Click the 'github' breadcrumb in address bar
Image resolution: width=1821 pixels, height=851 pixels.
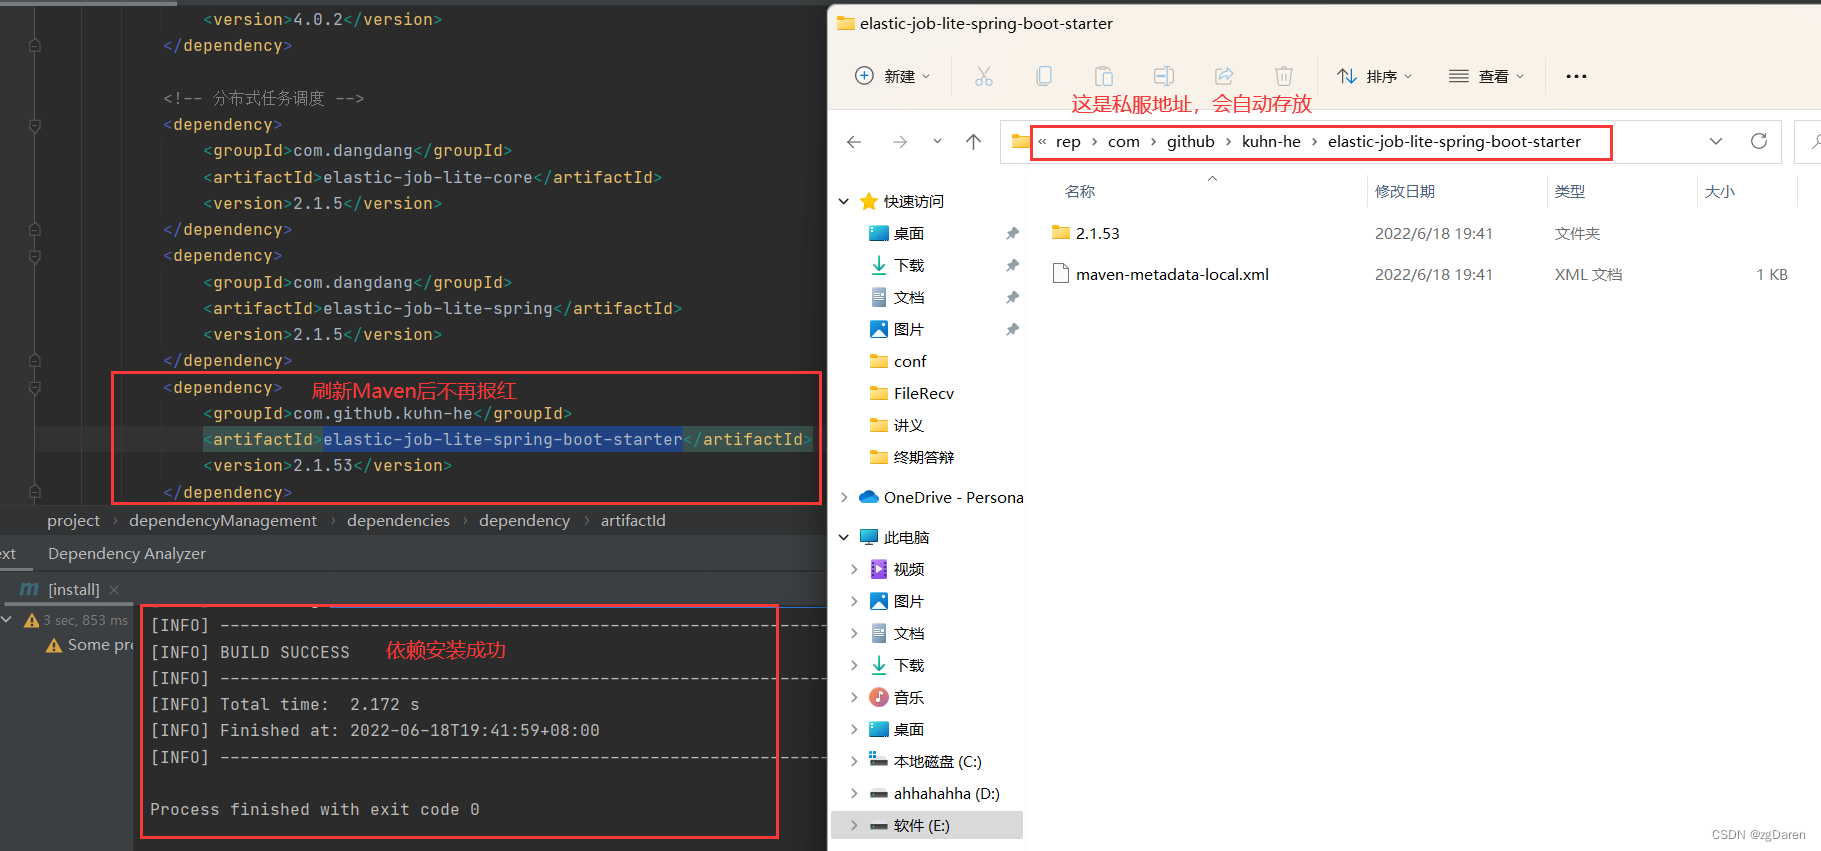point(1191,142)
